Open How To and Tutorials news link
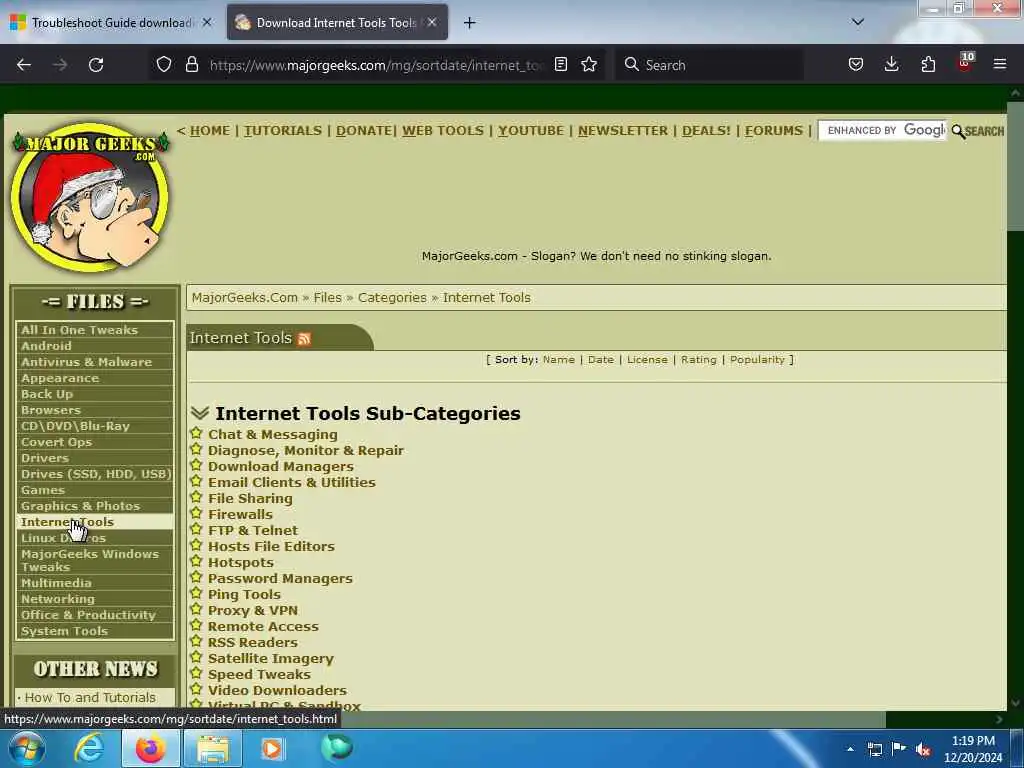1024x768 pixels. click(x=90, y=697)
